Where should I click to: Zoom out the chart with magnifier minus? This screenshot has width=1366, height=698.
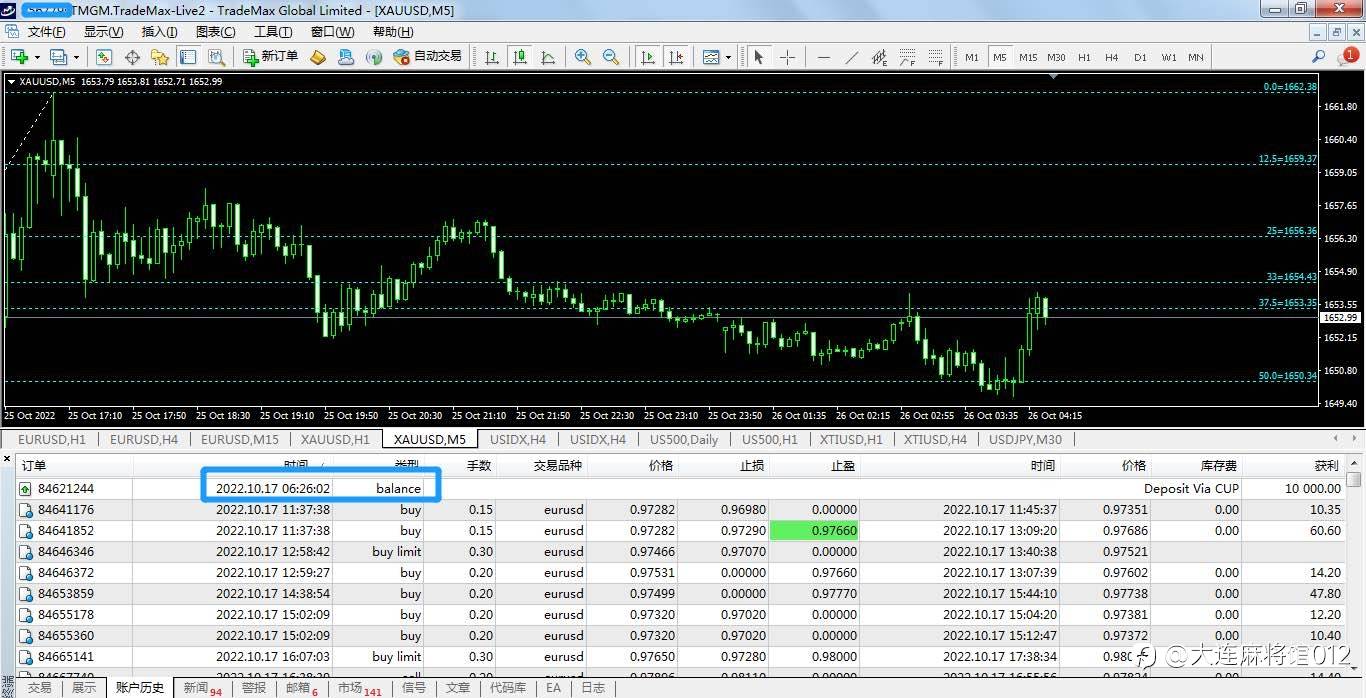611,57
